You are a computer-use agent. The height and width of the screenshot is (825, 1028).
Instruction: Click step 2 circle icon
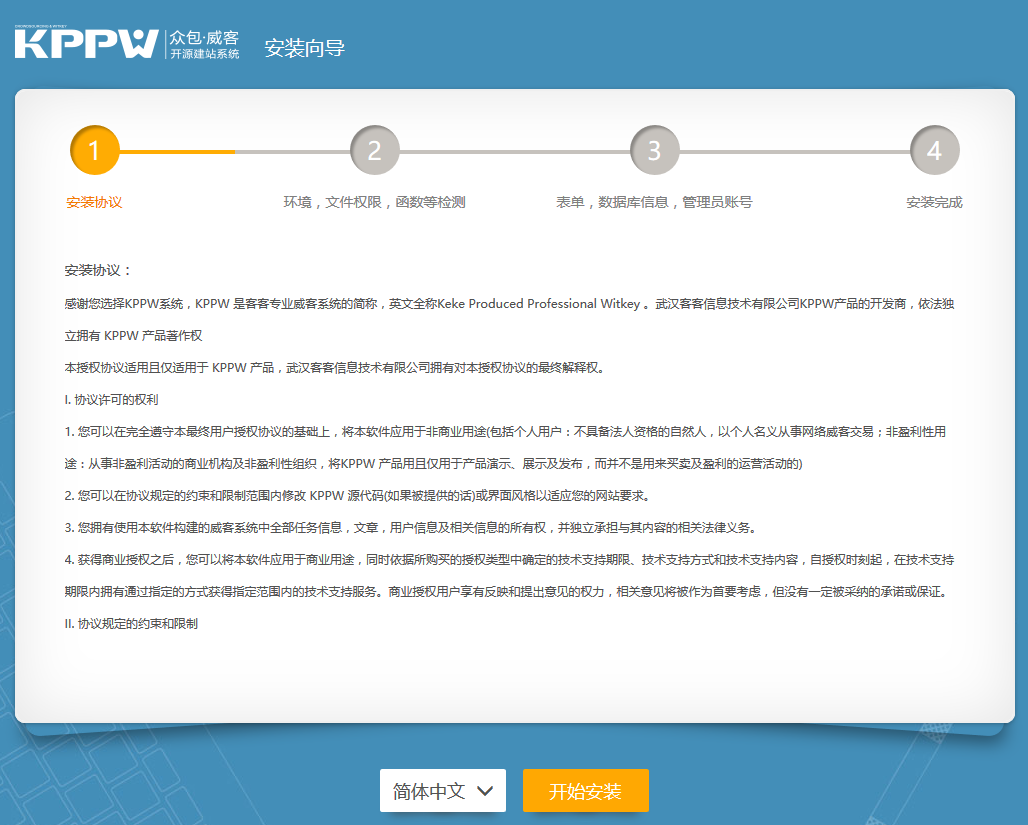point(374,150)
